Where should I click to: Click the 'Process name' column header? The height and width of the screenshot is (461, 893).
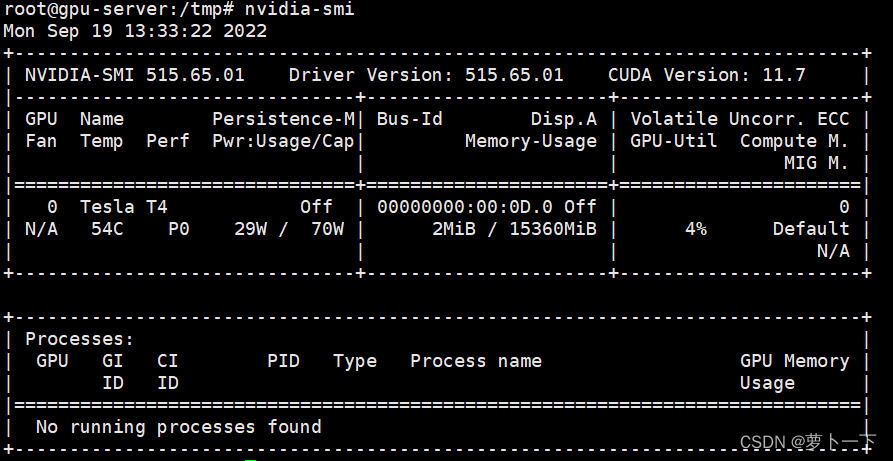(x=476, y=361)
